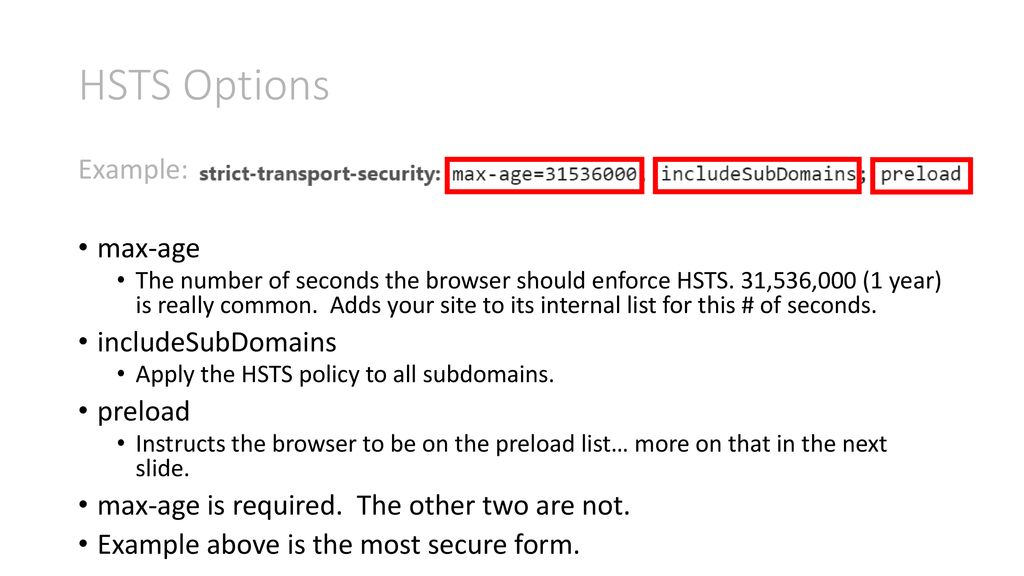This screenshot has height=576, width=1024.
Task: Select the max-age bullet heading
Action: [148, 249]
